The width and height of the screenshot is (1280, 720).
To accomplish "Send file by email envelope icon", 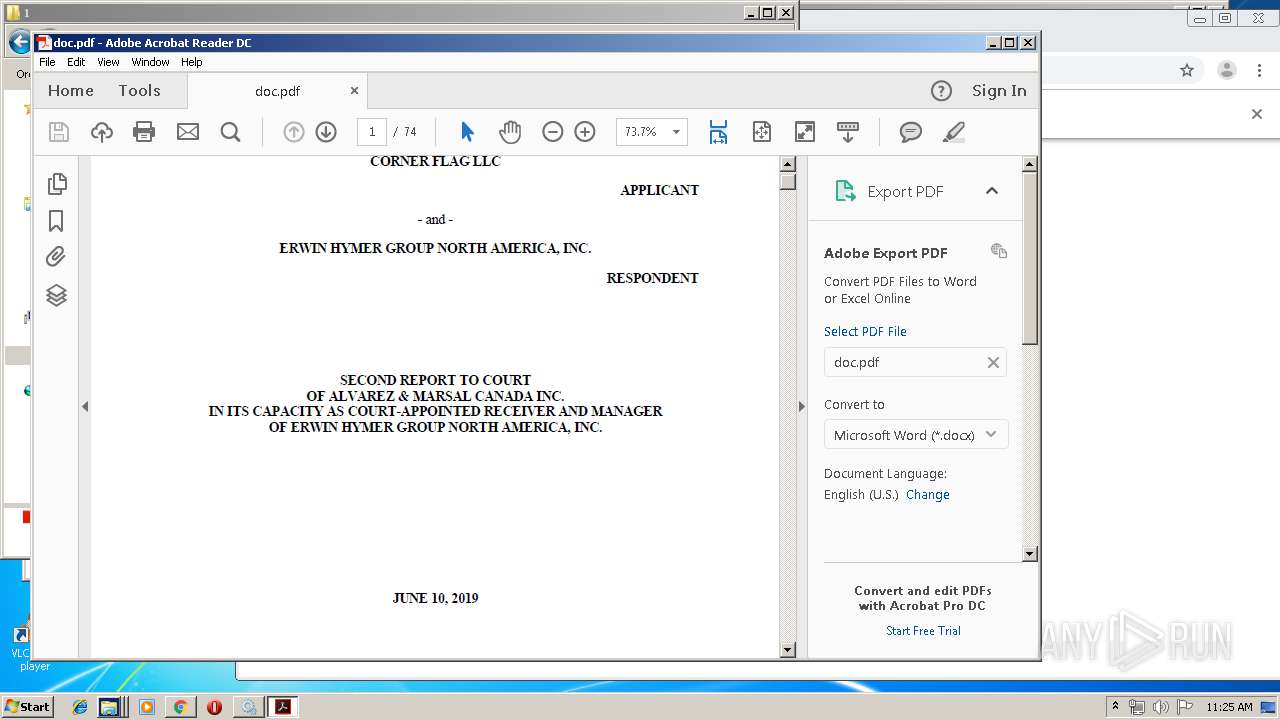I will tap(188, 132).
